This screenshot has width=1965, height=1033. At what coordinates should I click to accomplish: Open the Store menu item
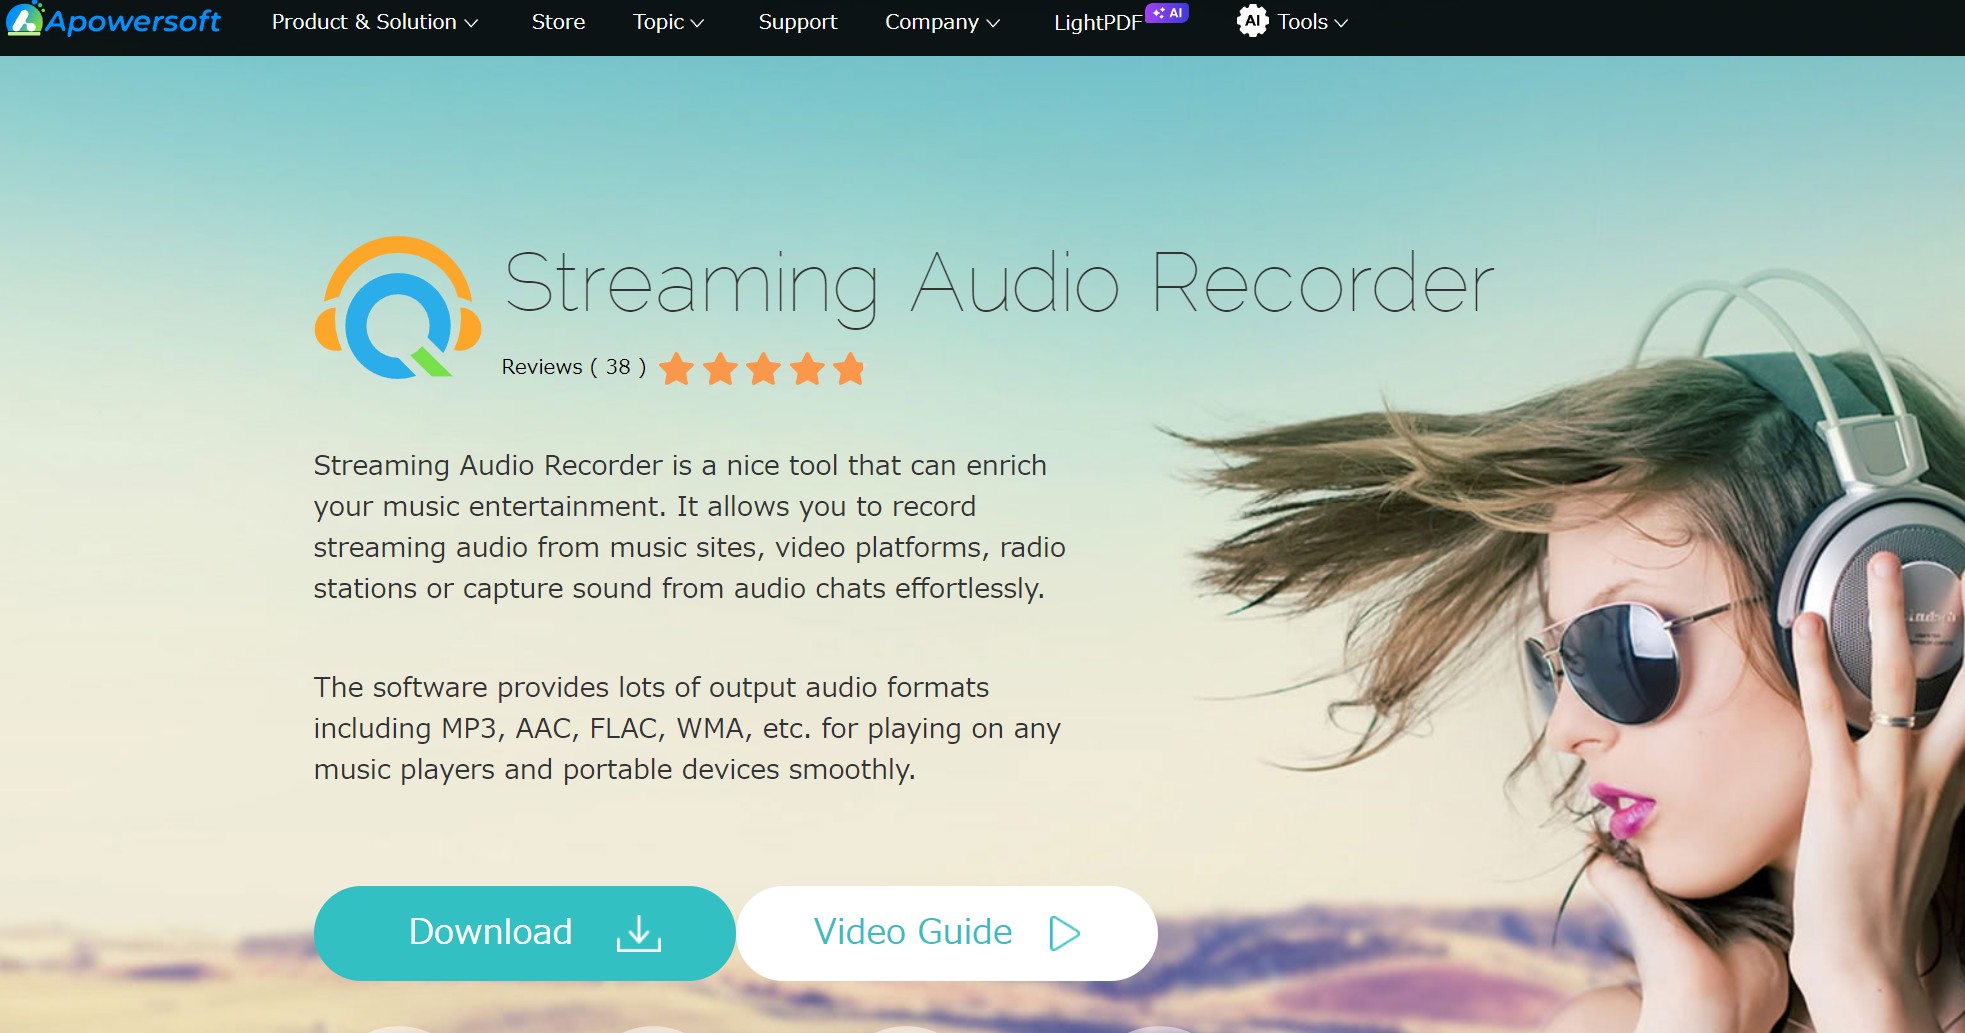(558, 22)
